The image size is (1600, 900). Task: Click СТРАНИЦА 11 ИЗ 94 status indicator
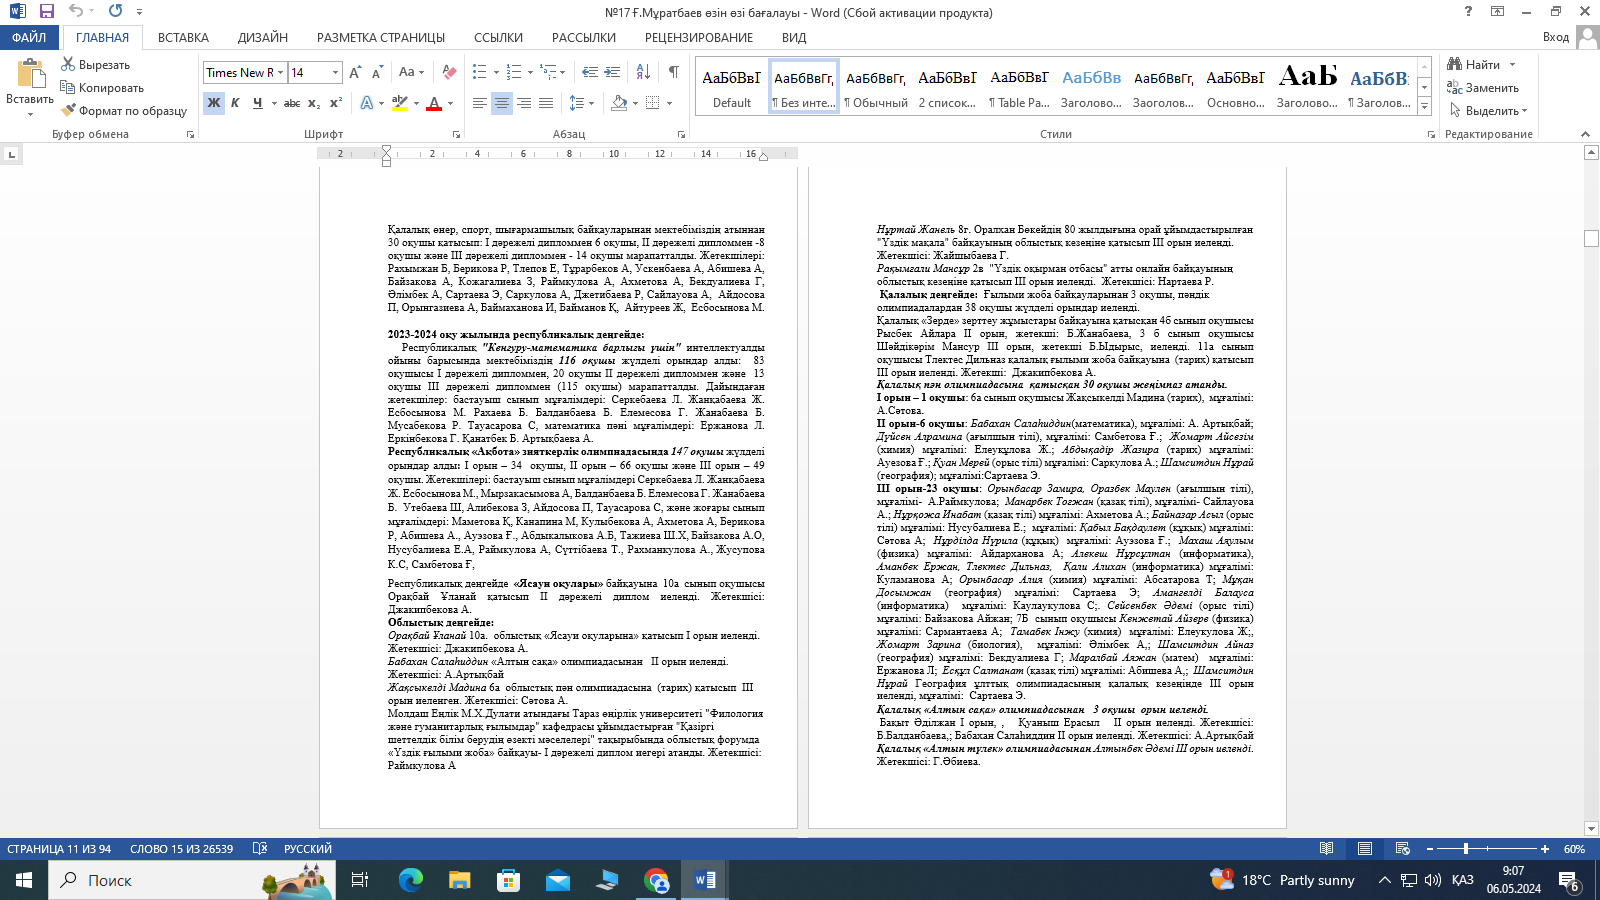pyautogui.click(x=59, y=848)
